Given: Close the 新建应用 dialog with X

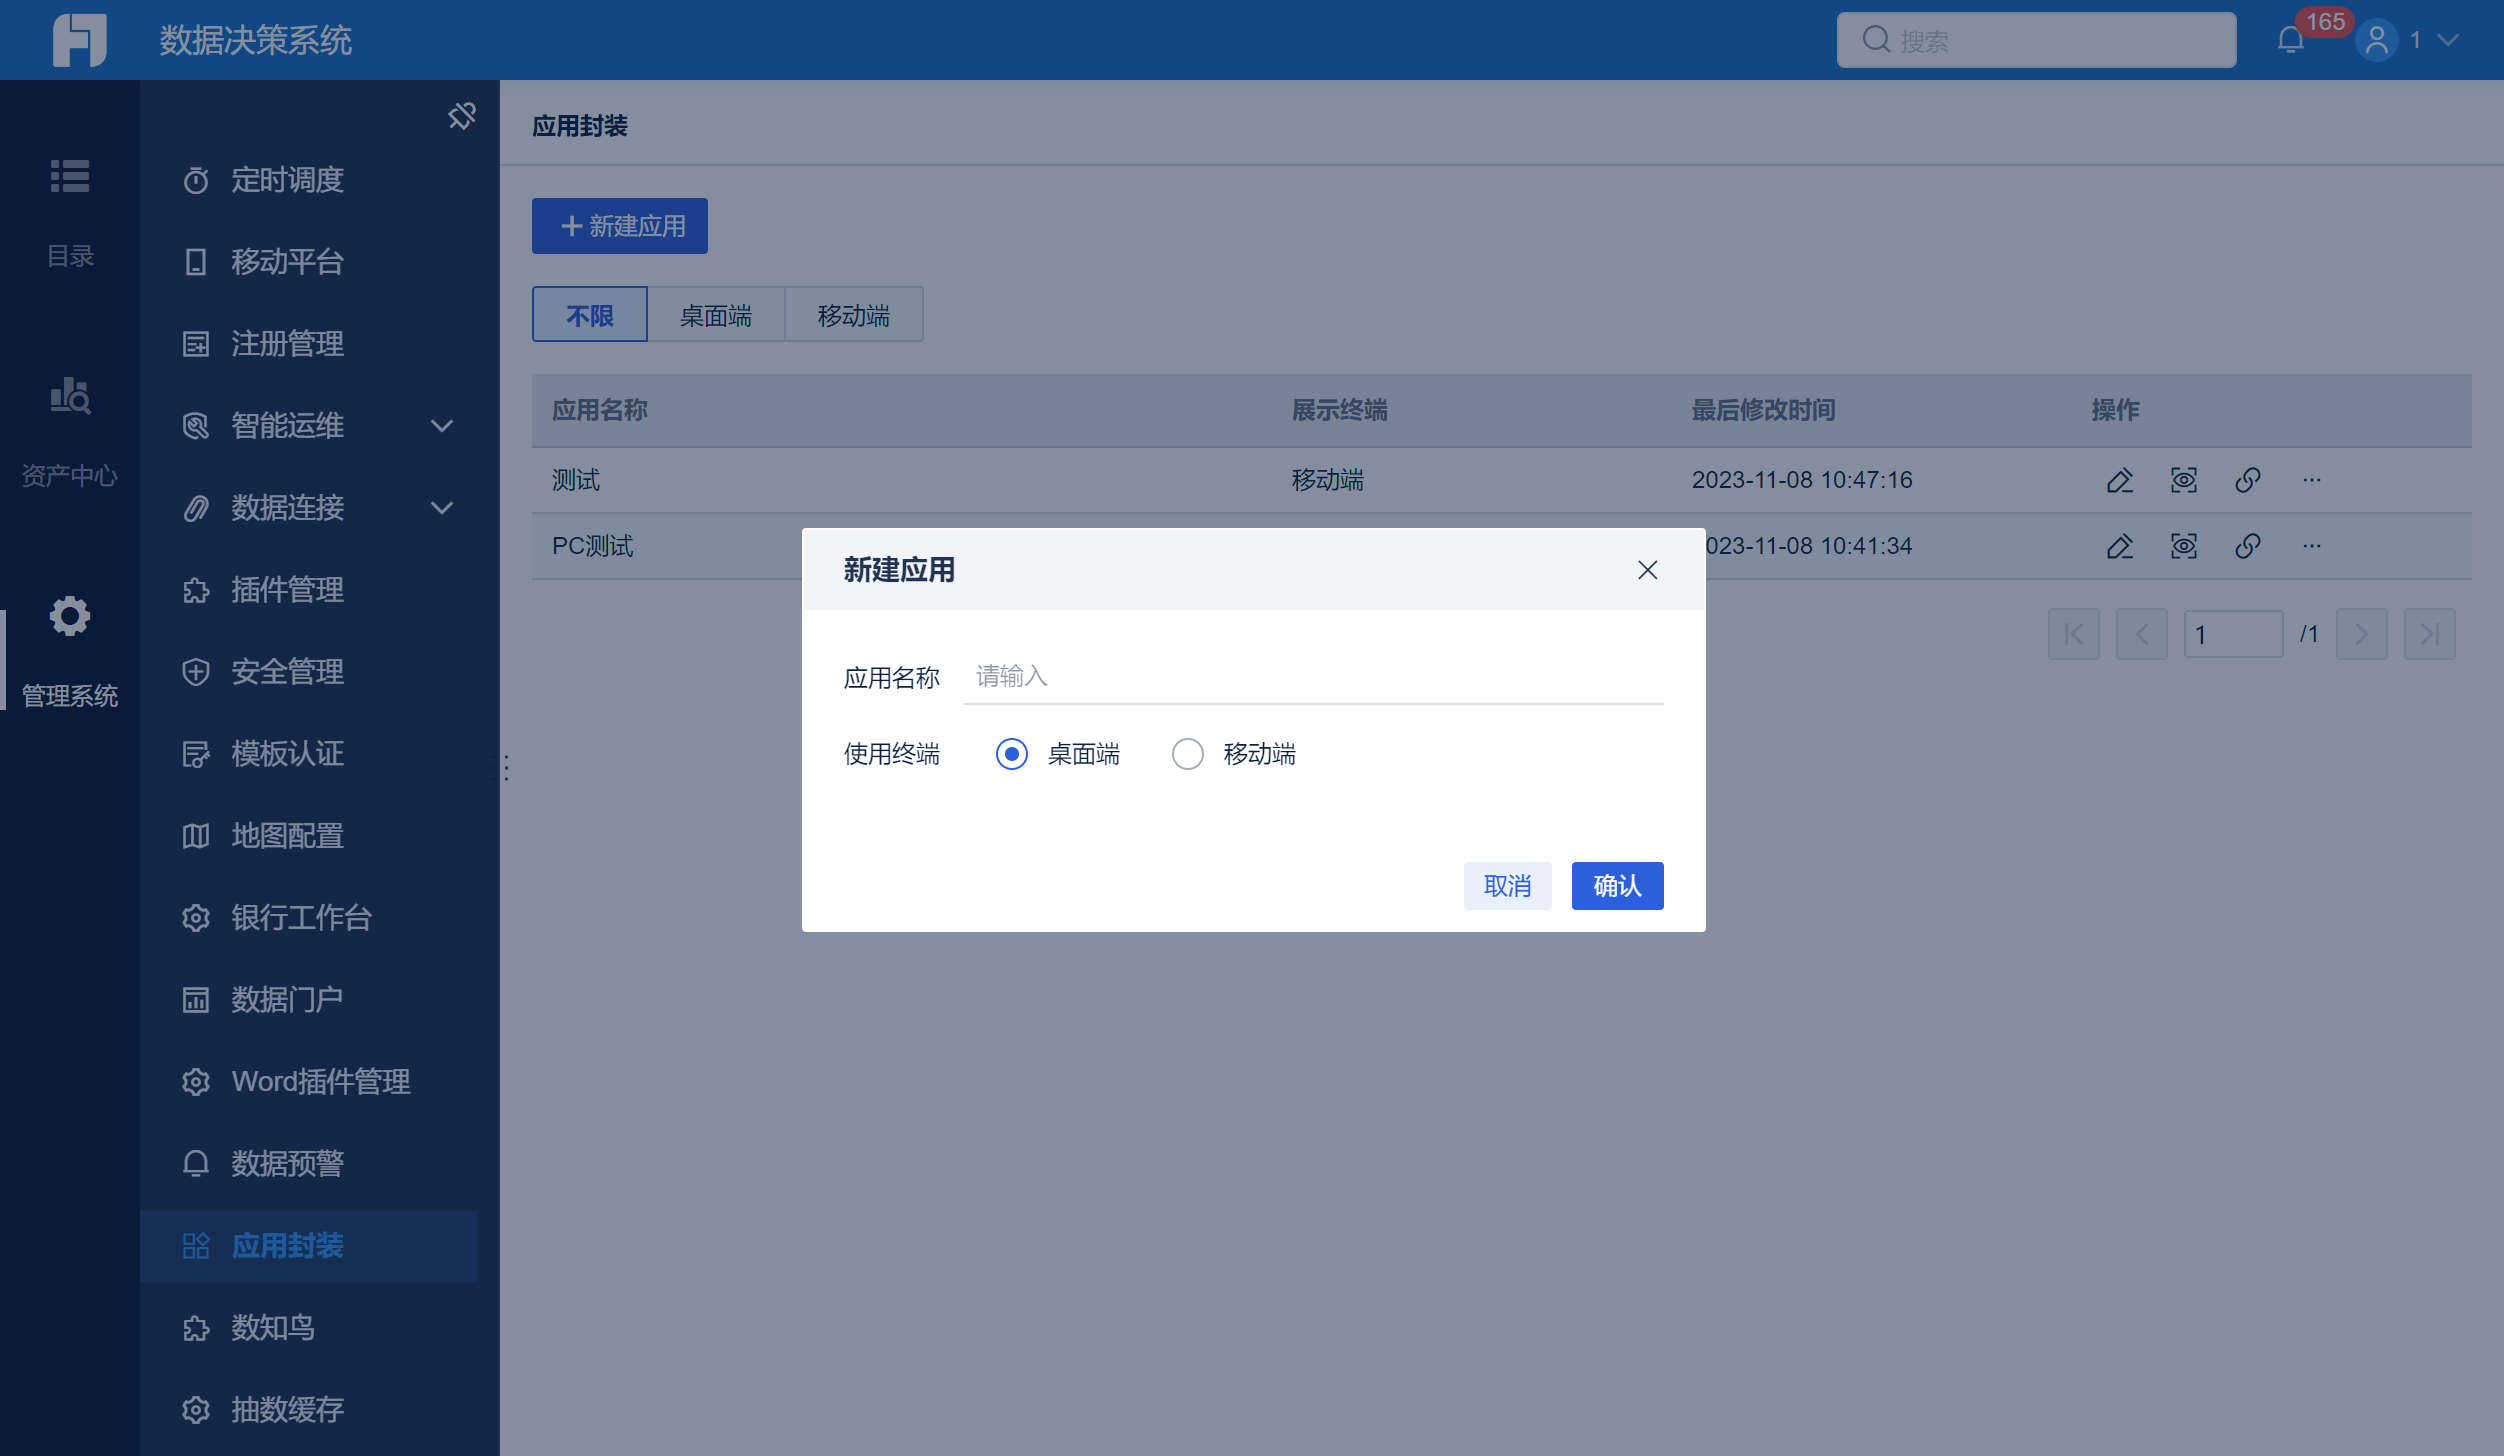Looking at the screenshot, I should (1647, 570).
